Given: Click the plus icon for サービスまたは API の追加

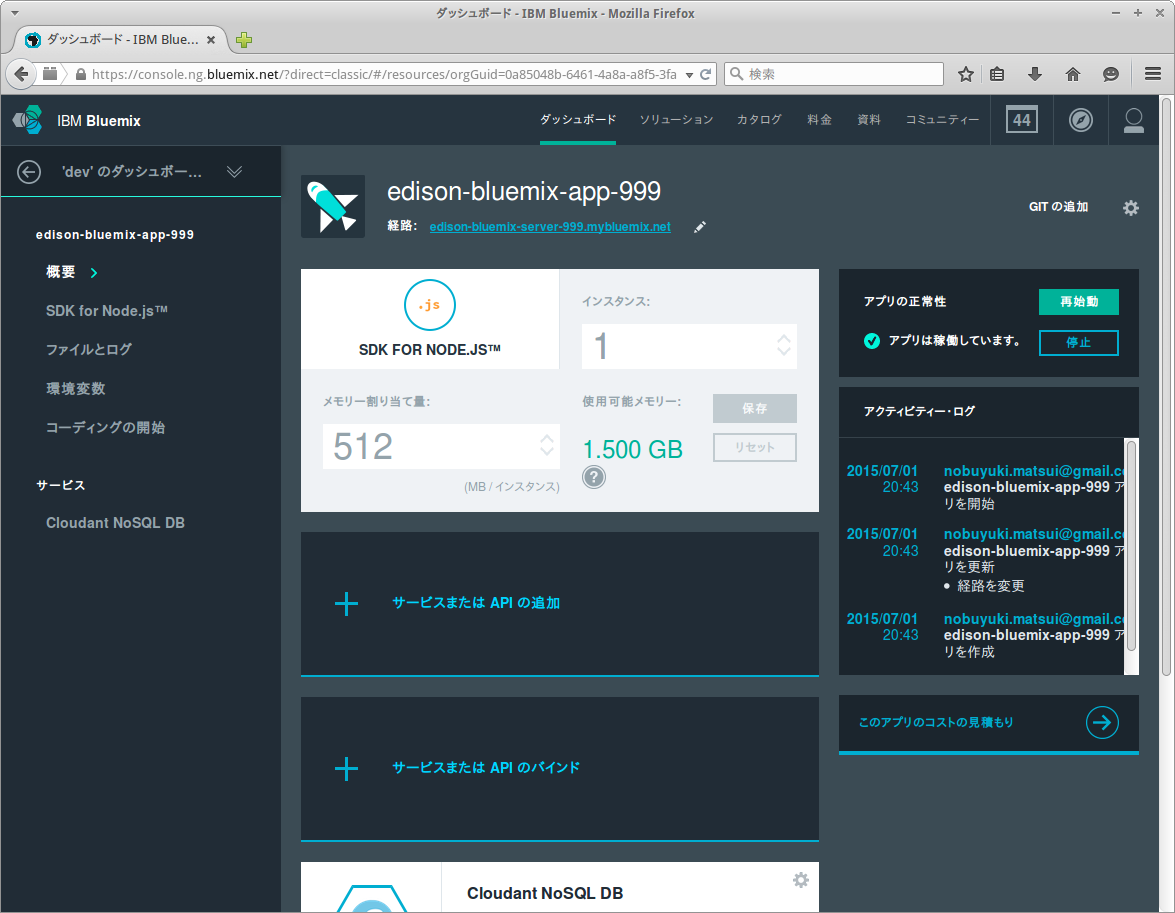Looking at the screenshot, I should pyautogui.click(x=346, y=603).
